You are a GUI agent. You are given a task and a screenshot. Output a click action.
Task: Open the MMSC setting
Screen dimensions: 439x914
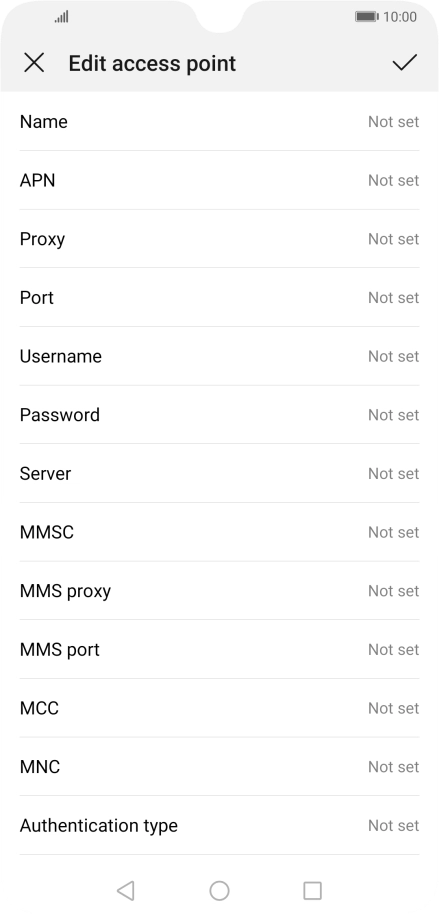click(x=219, y=532)
